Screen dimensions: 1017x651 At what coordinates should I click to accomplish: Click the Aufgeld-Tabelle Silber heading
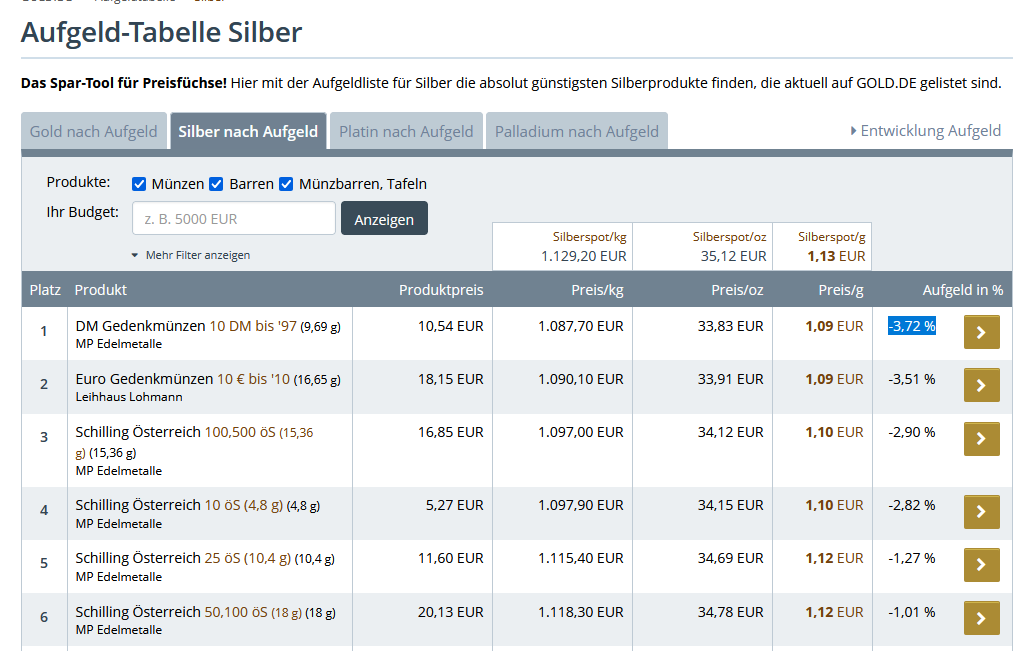162,32
